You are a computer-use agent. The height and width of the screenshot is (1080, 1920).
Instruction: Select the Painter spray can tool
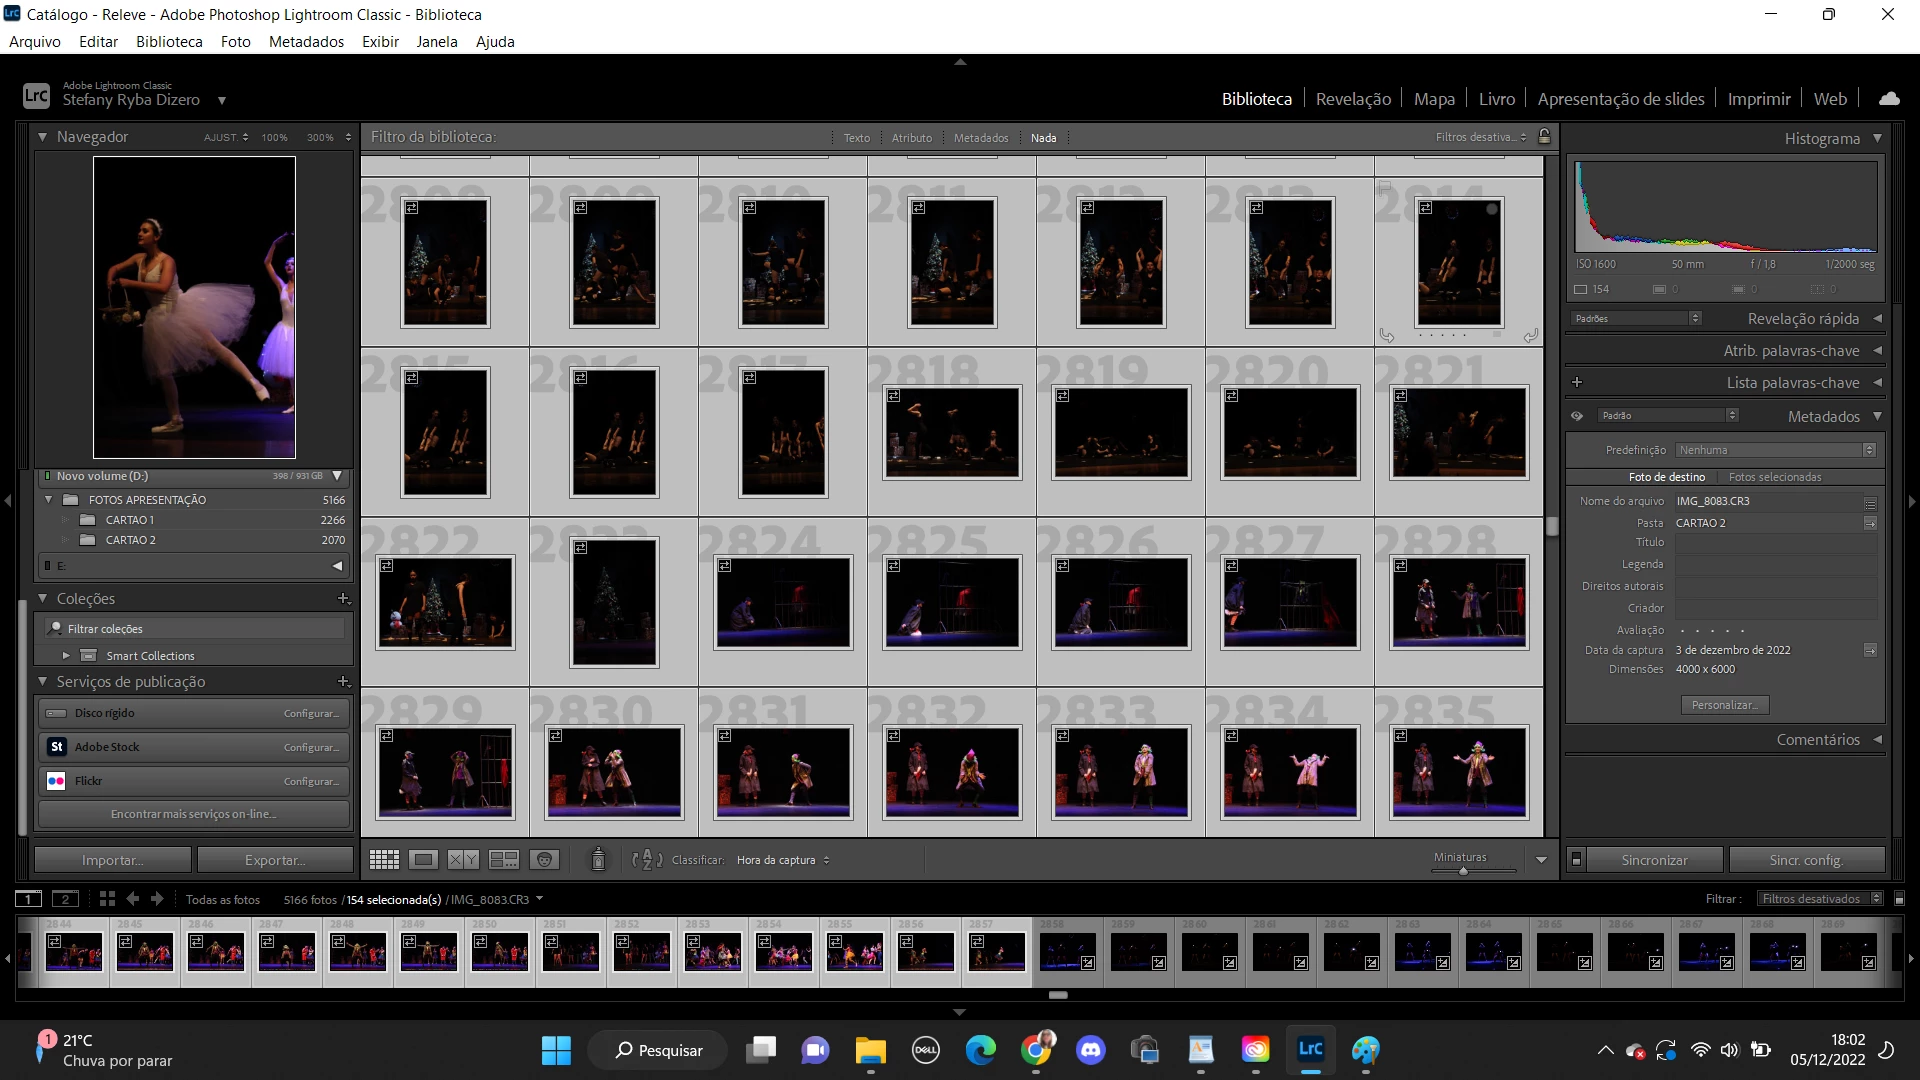point(598,859)
